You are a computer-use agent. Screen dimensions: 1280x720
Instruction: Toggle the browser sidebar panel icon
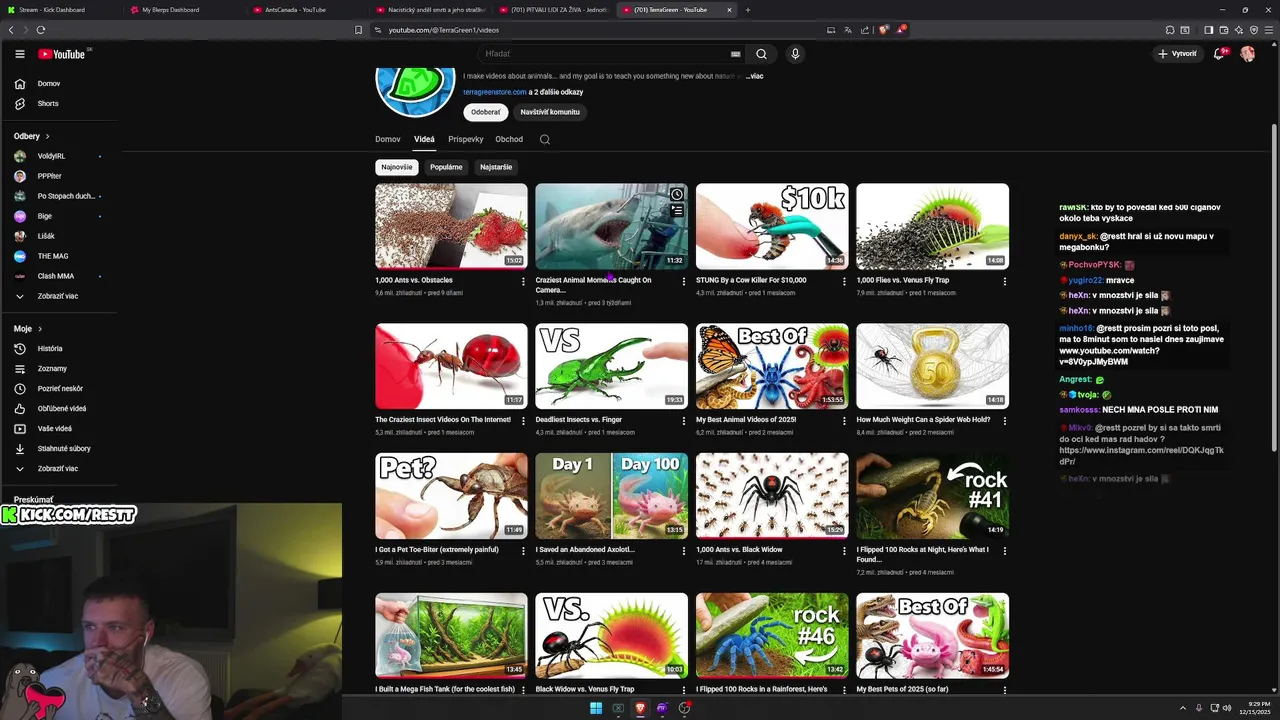1208,30
